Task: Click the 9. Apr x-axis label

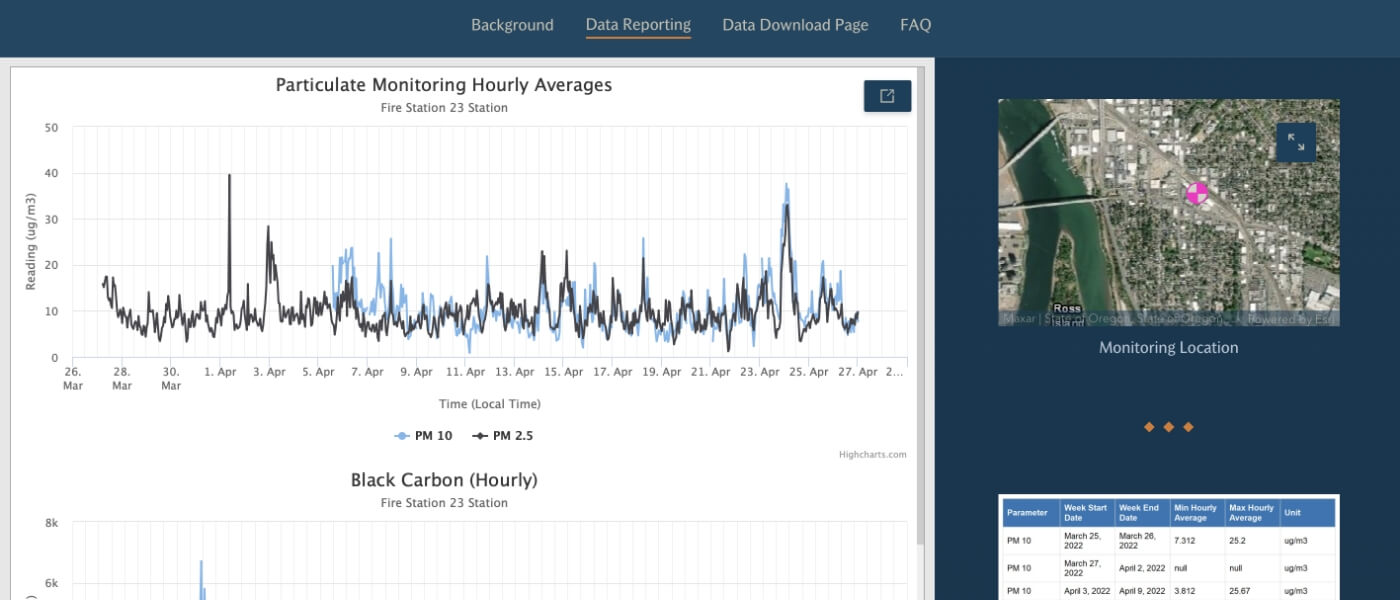Action: point(416,372)
